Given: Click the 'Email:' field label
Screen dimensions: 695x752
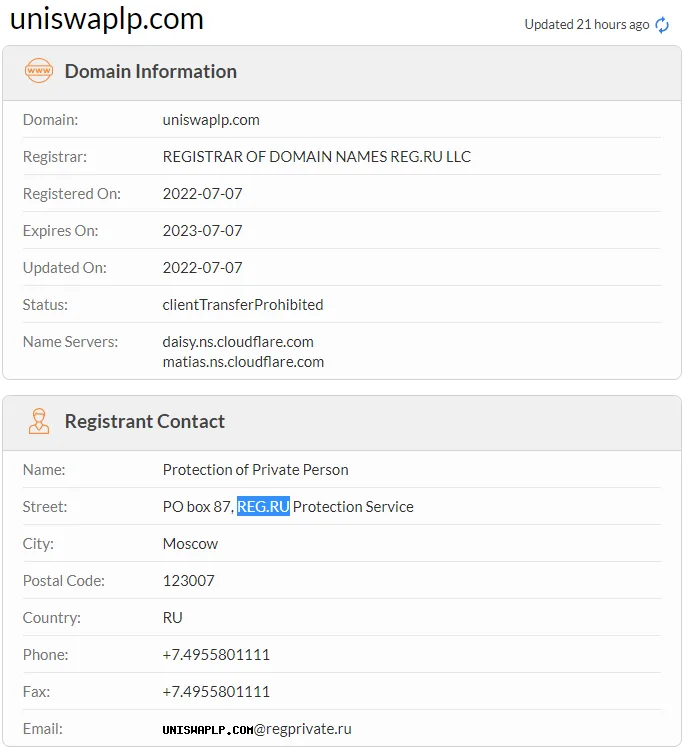Looking at the screenshot, I should [42, 729].
